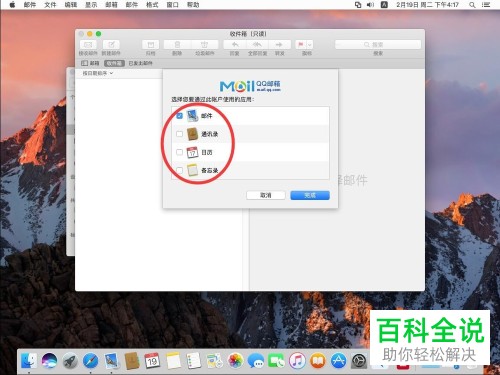Open Calendar from the Dock
Image resolution: width=500 pixels, height=375 pixels.
152,361
